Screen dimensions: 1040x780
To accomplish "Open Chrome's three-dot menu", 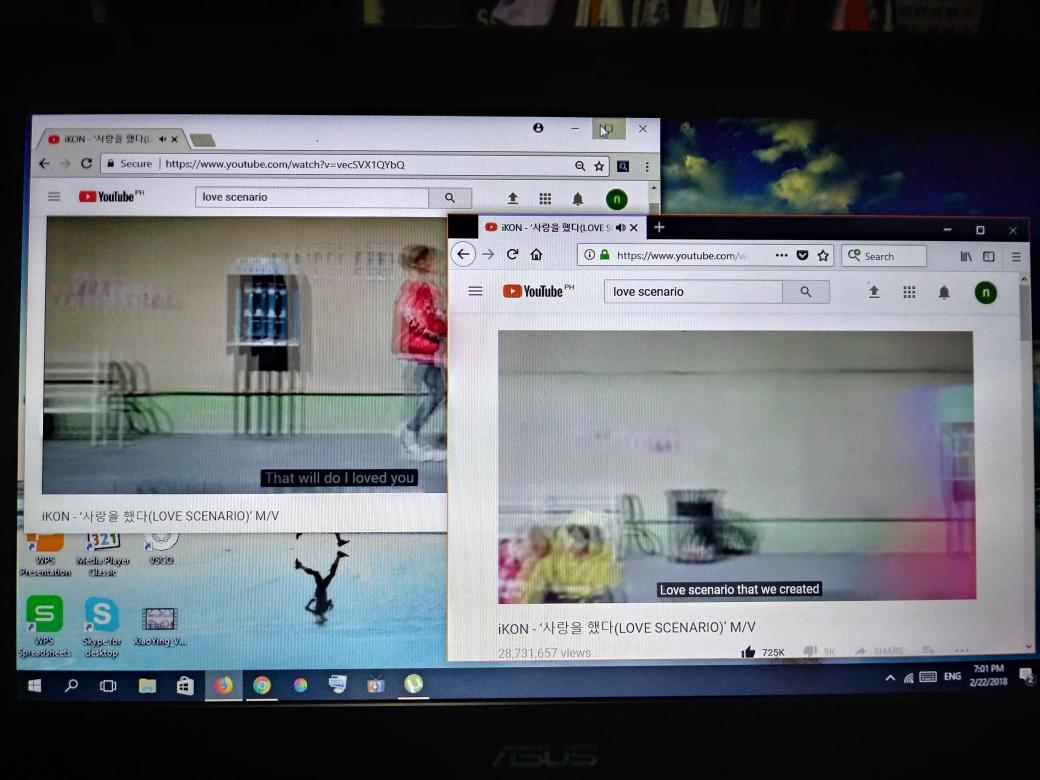I will coord(647,167).
